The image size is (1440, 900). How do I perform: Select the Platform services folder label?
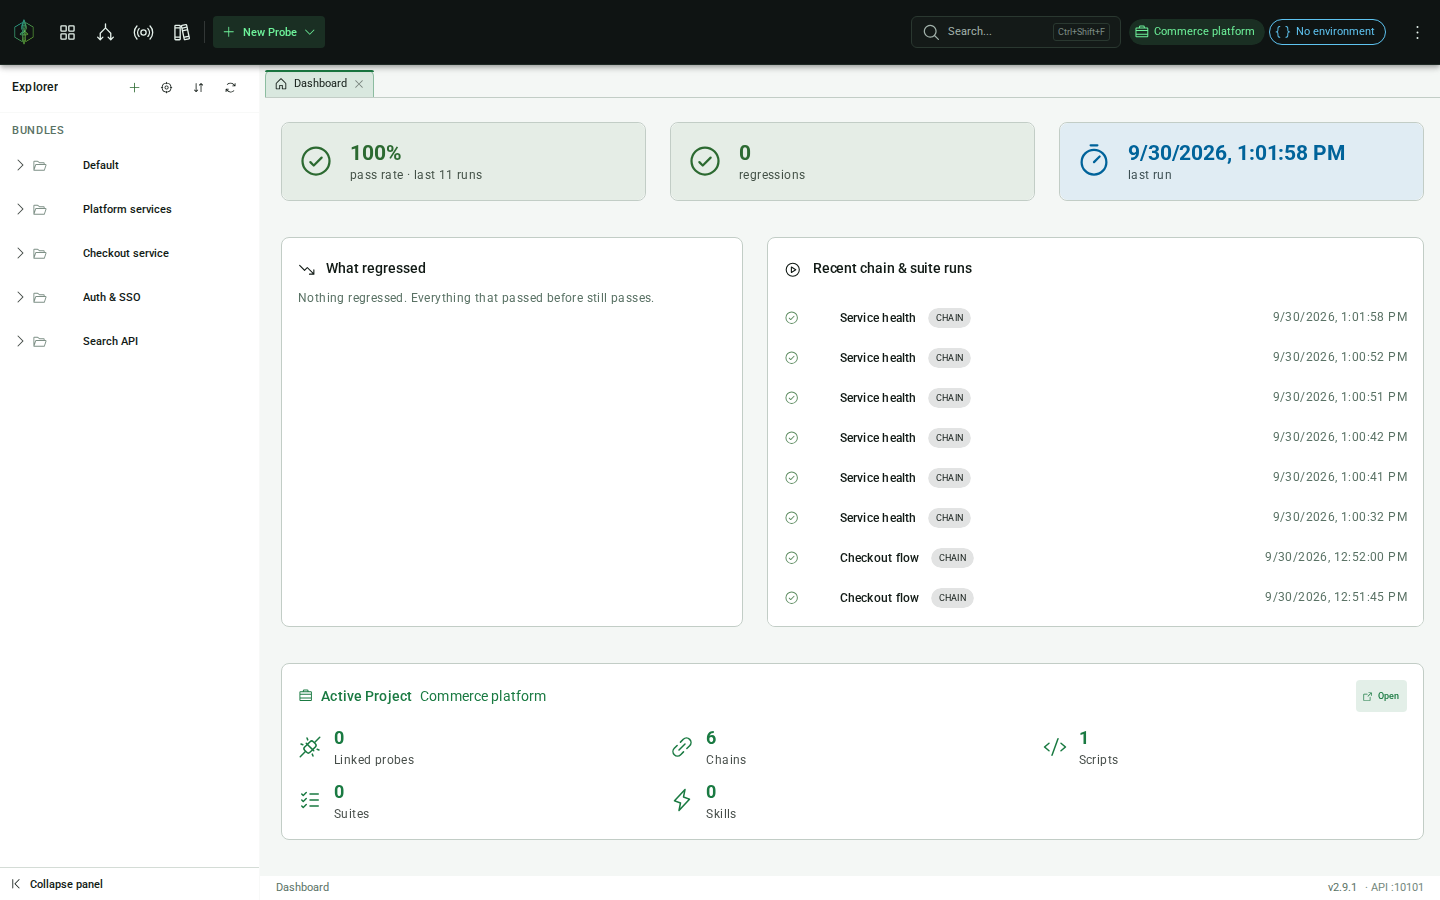click(x=127, y=209)
